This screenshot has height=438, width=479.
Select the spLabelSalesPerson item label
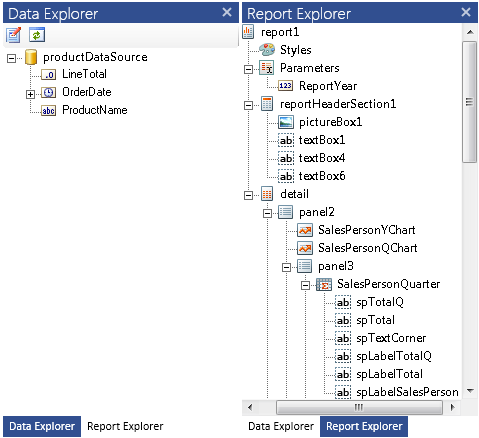[407, 392]
